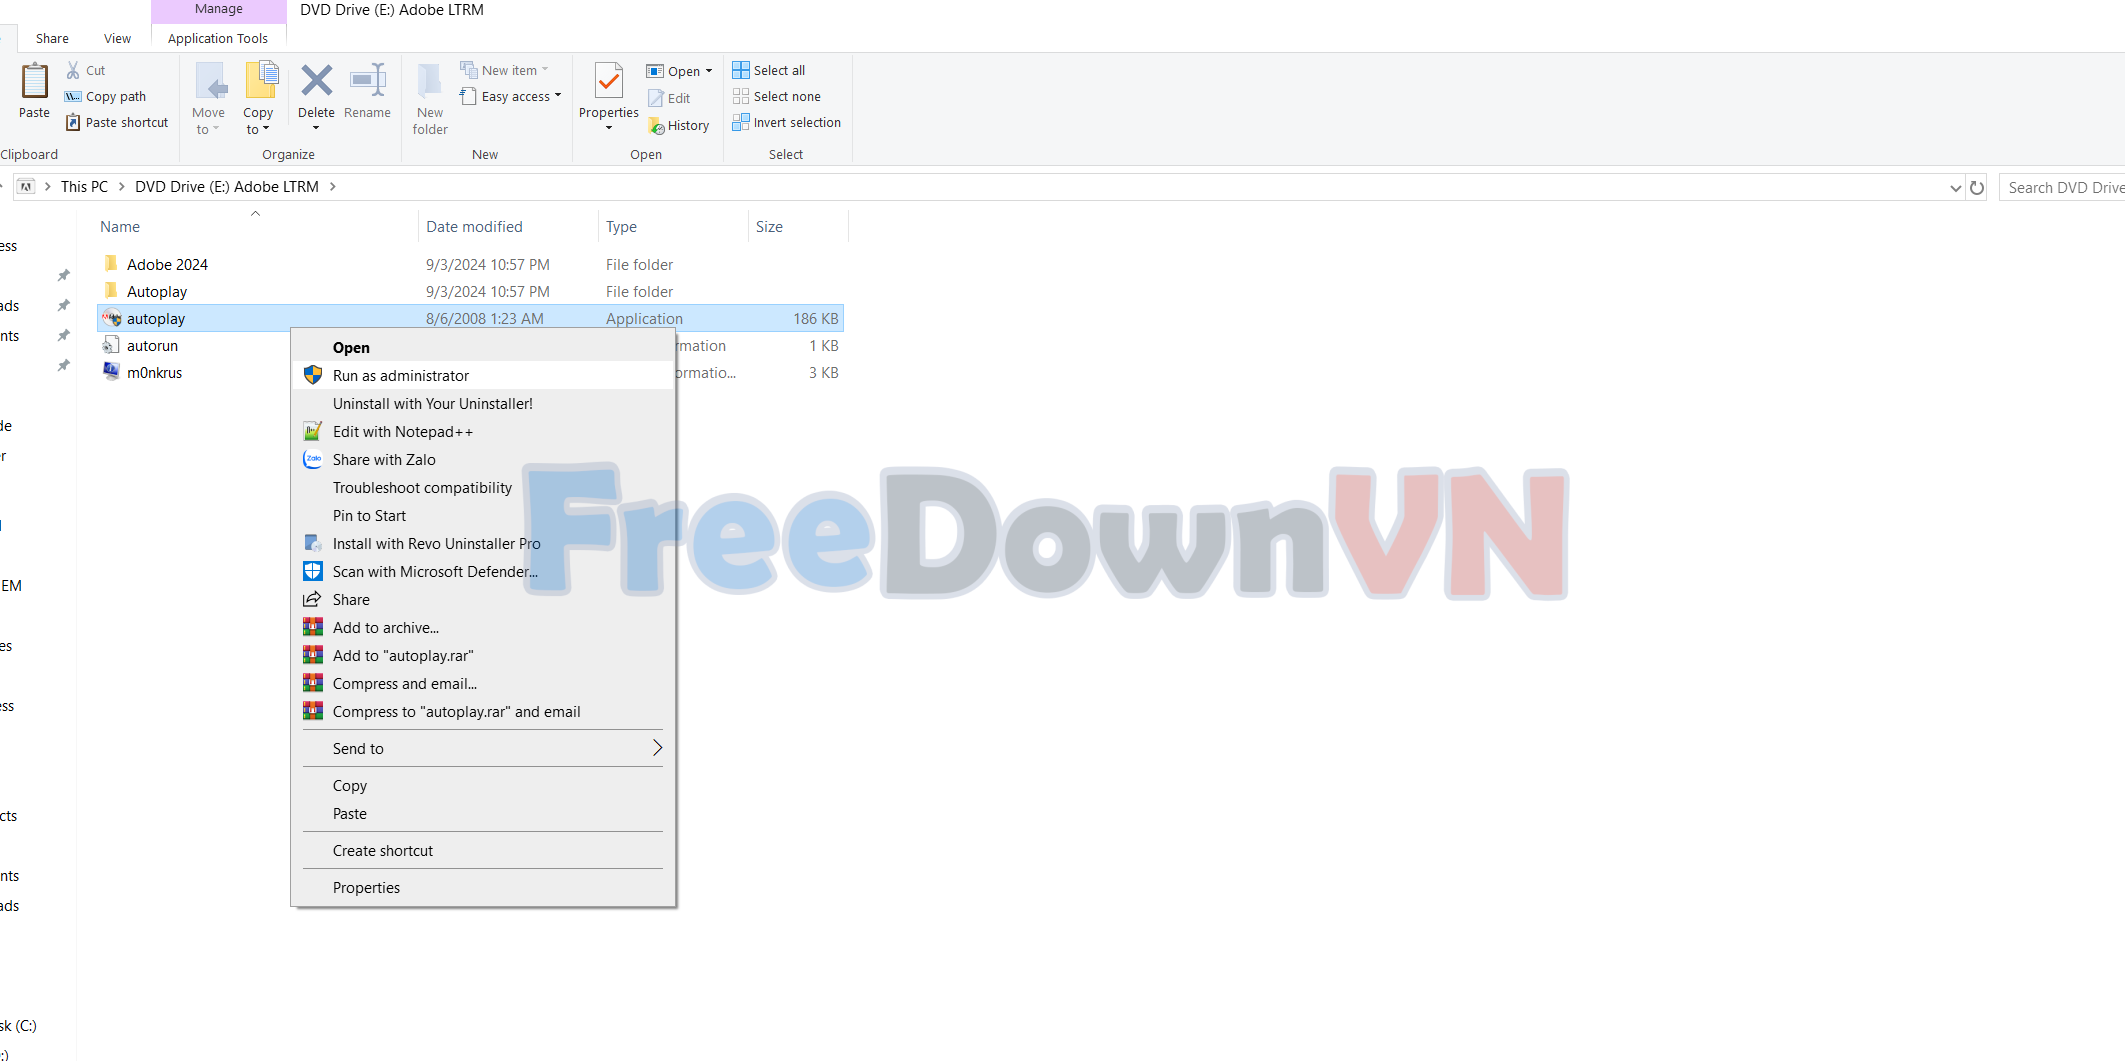Open the Easy access dropdown
Screen dimensions: 2125x1061
512,96
